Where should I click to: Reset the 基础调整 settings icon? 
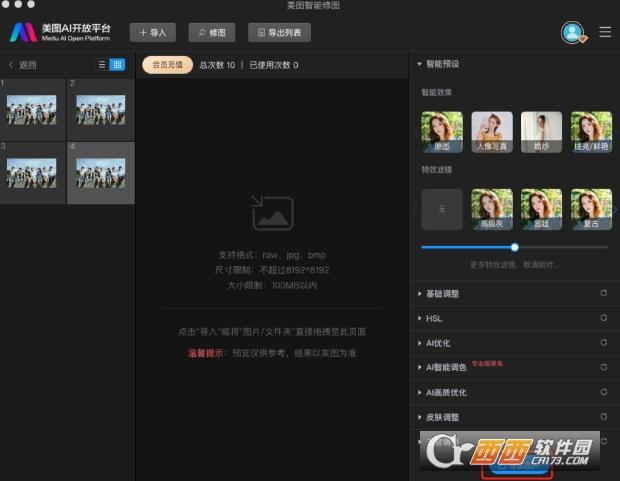[604, 293]
